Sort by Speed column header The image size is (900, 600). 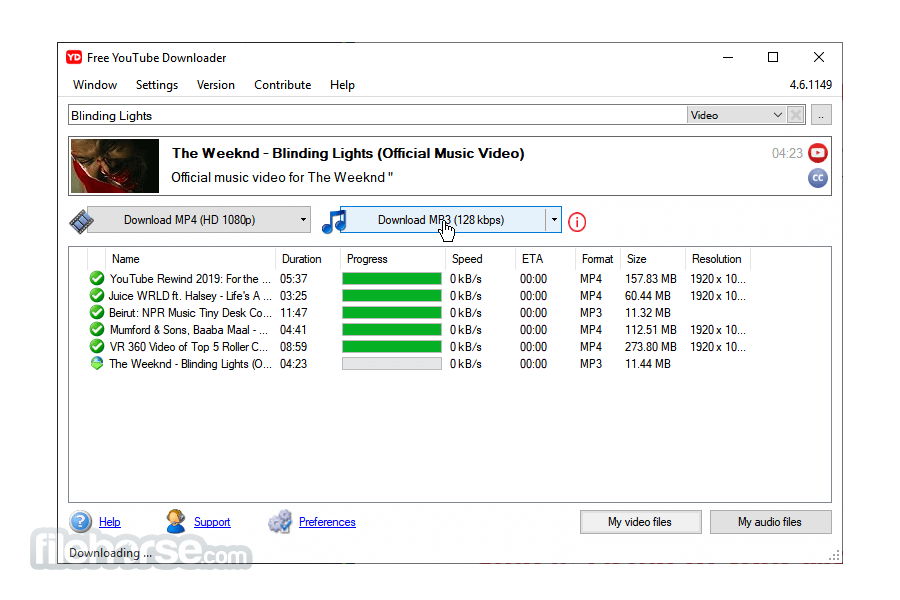click(x=467, y=259)
